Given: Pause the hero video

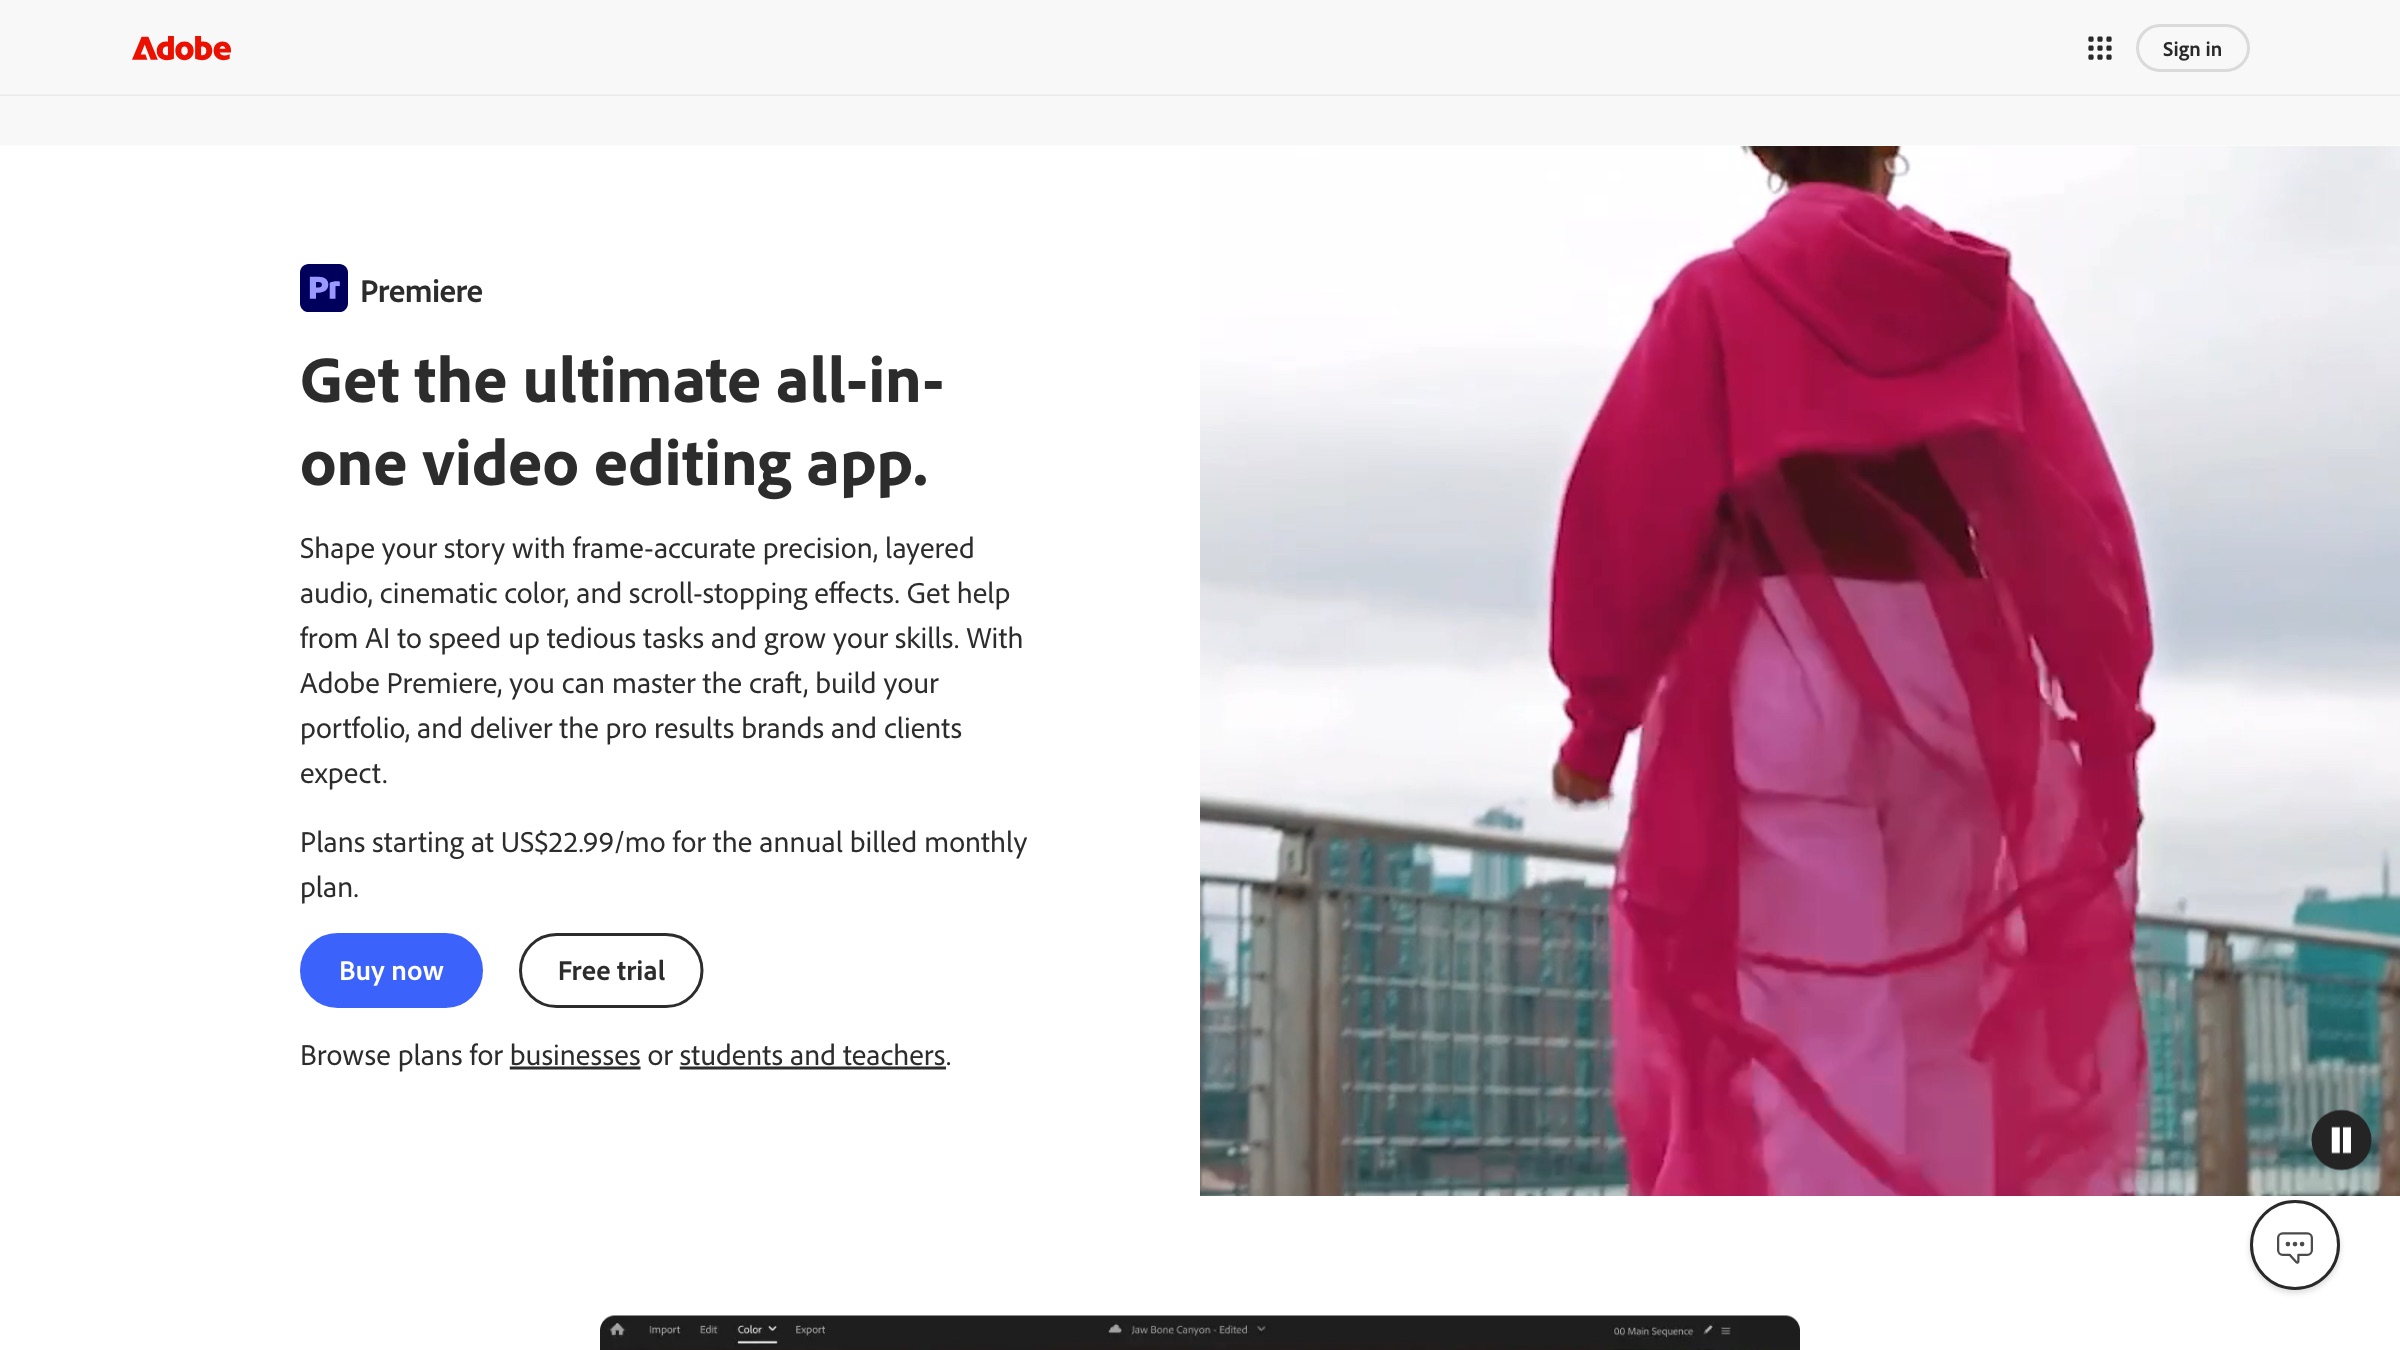Looking at the screenshot, I should pyautogui.click(x=2341, y=1140).
